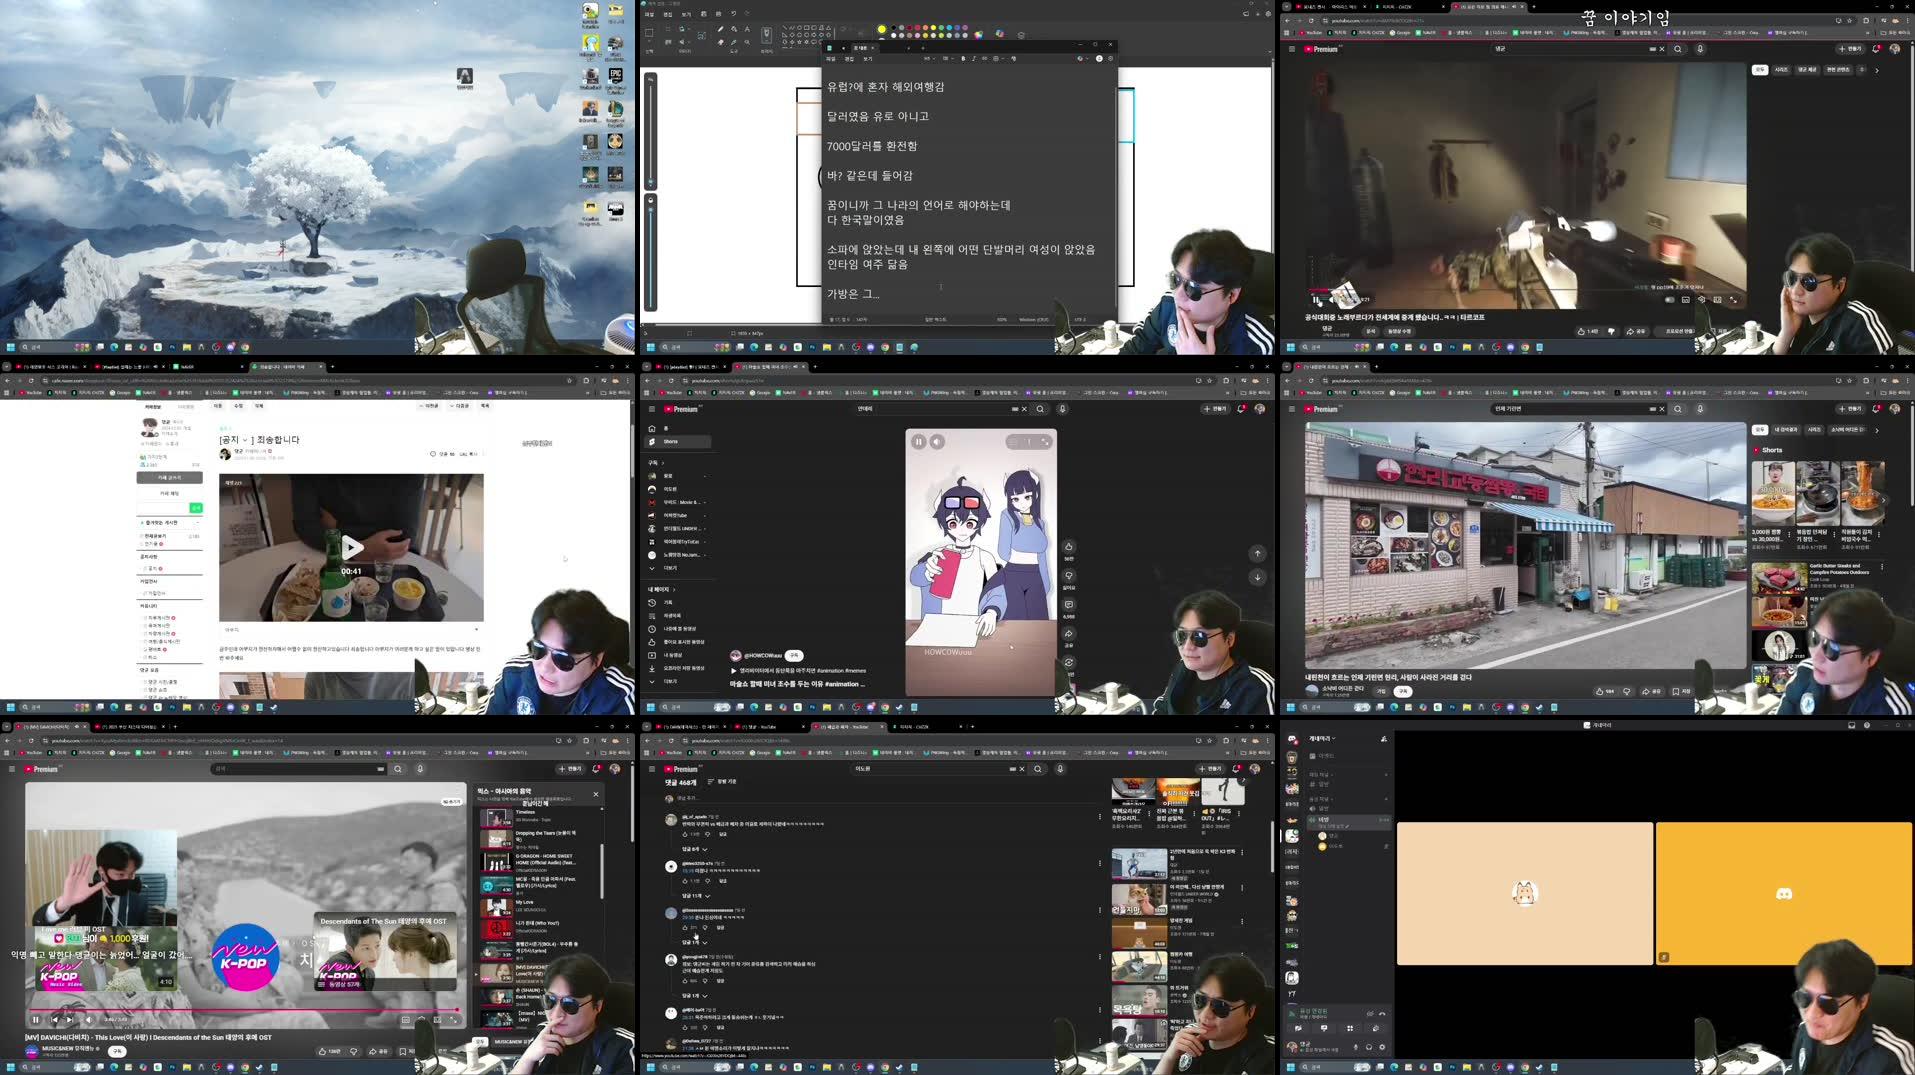Image resolution: width=1915 pixels, height=1075 pixels.
Task: Mute the DAVICHI music video volume
Action: 90,1019
